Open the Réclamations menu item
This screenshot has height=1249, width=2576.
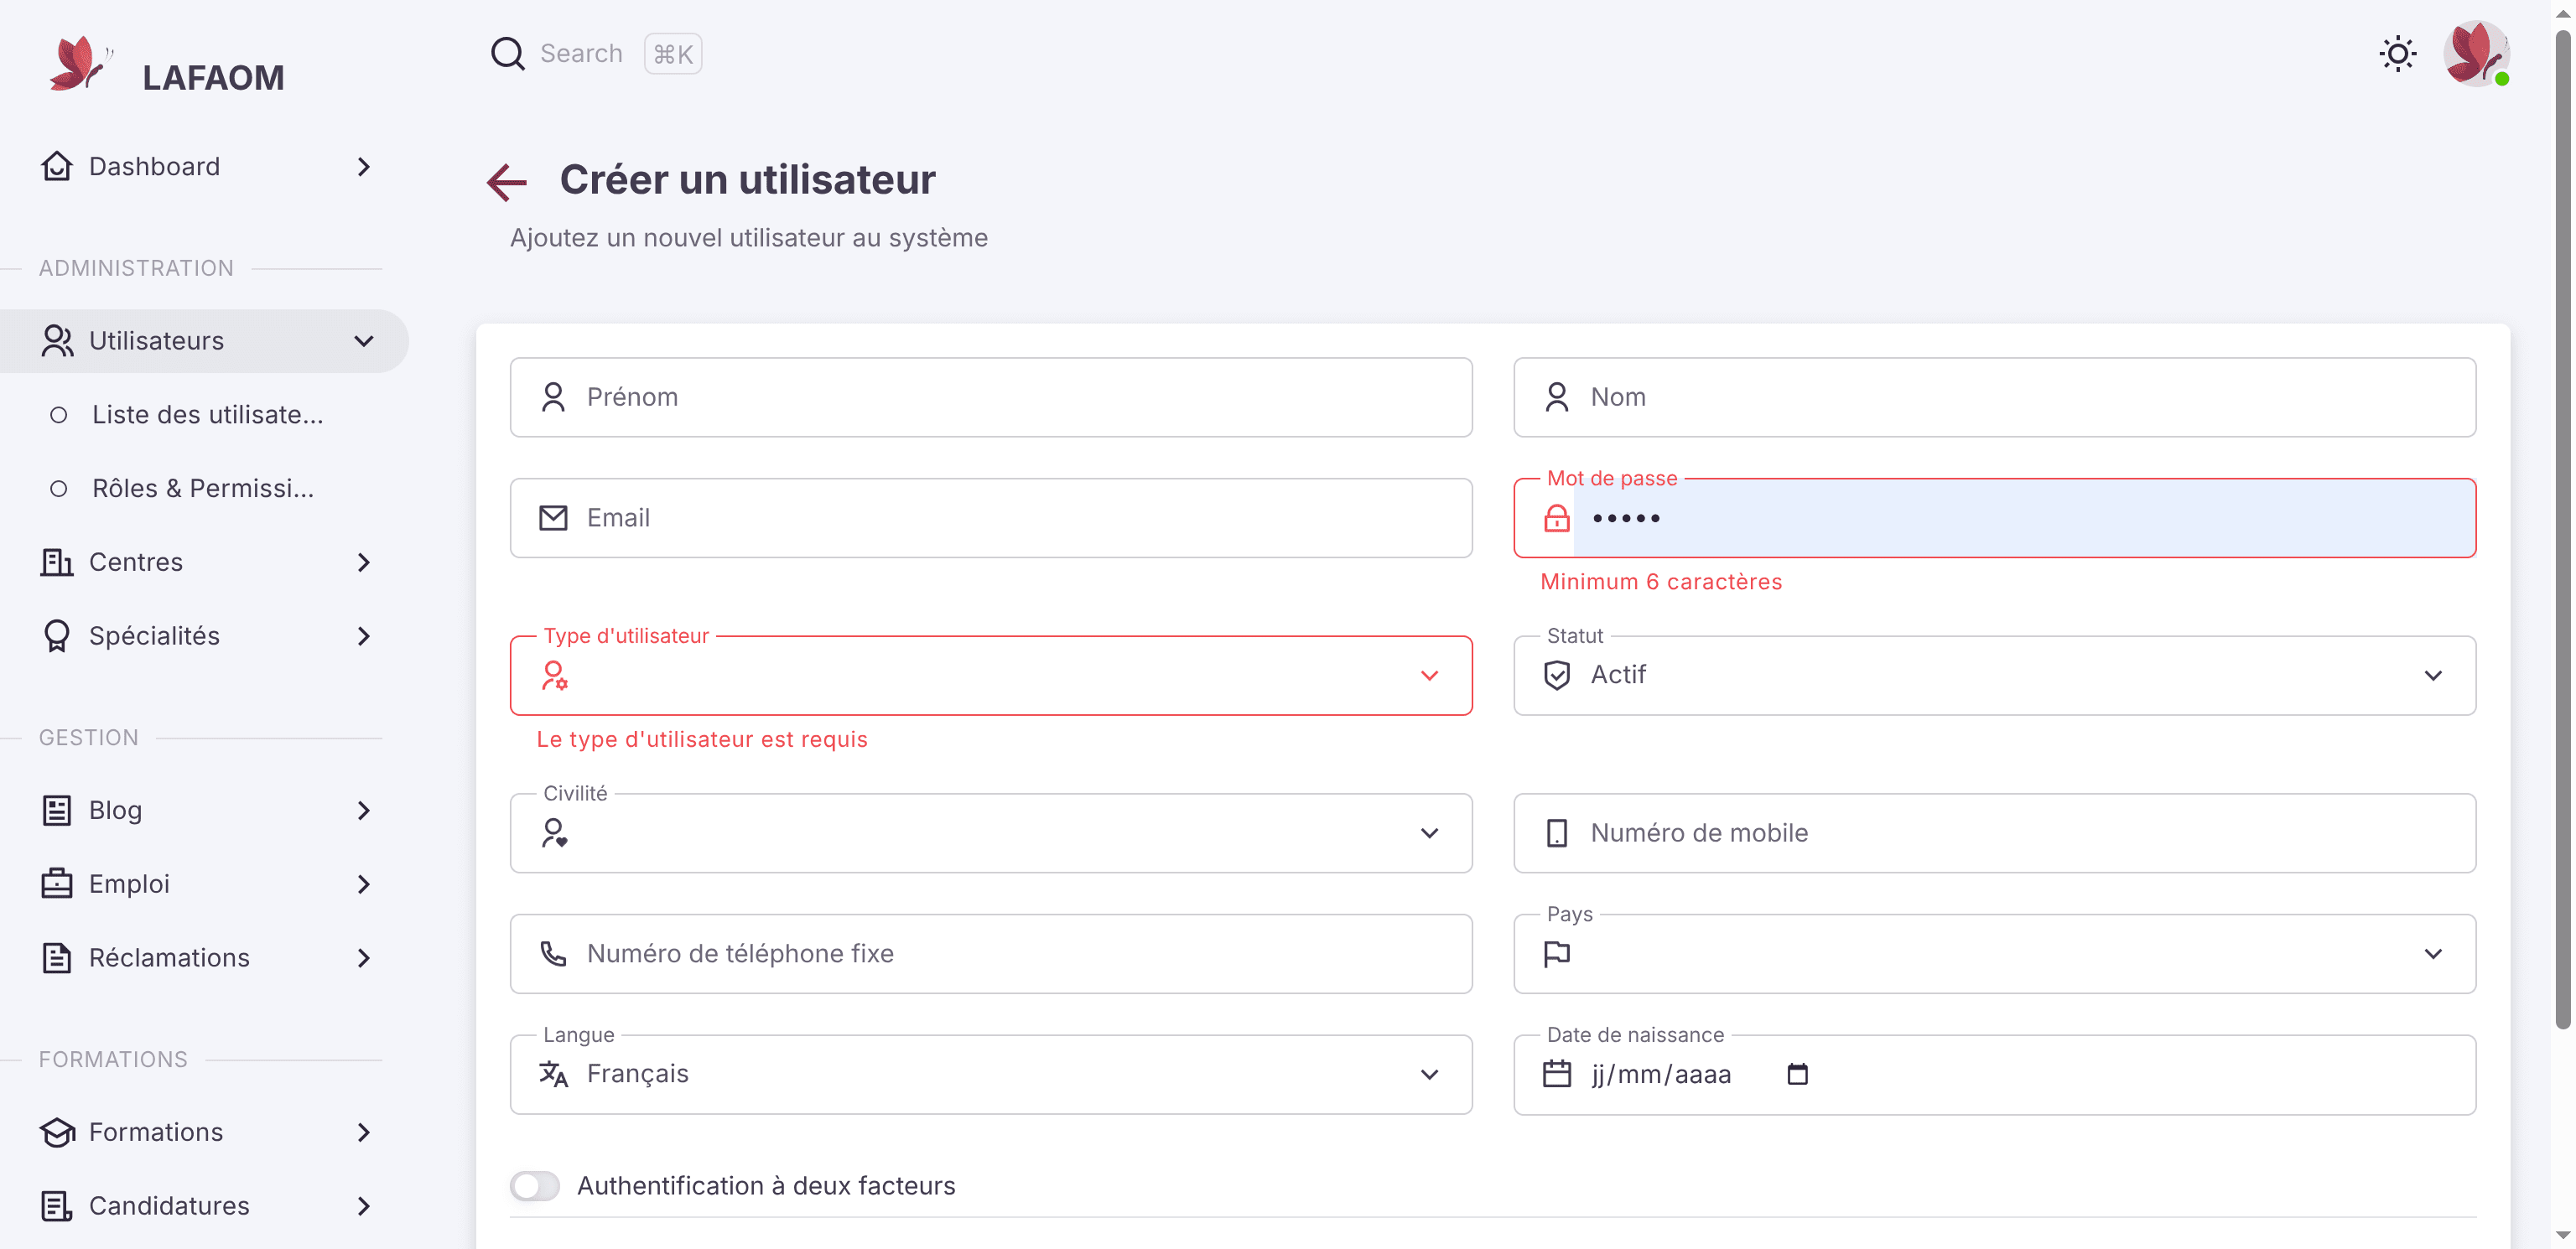[204, 959]
